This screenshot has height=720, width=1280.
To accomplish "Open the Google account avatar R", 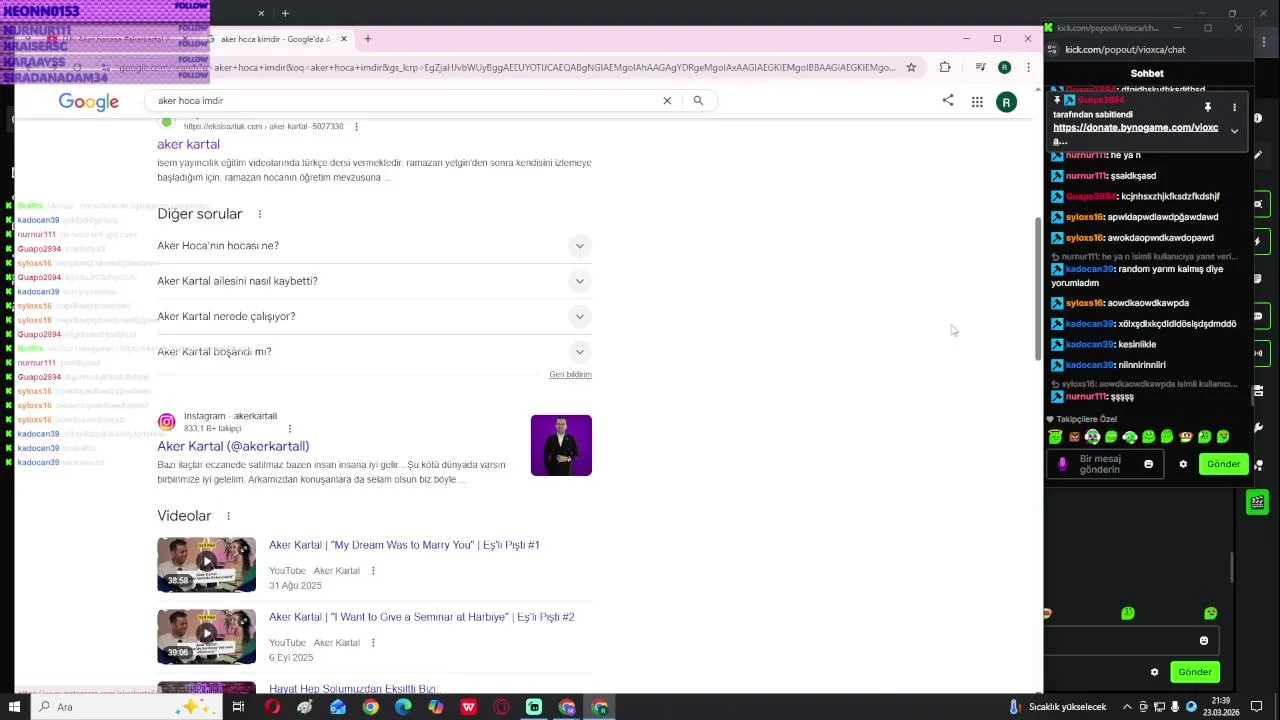I will [x=1007, y=102].
